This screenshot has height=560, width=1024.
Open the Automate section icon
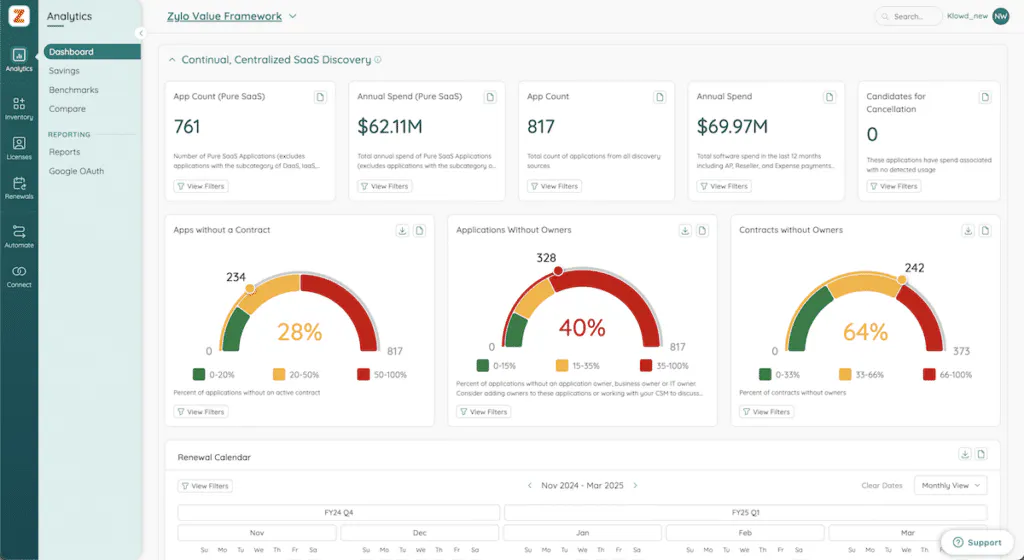point(19,236)
